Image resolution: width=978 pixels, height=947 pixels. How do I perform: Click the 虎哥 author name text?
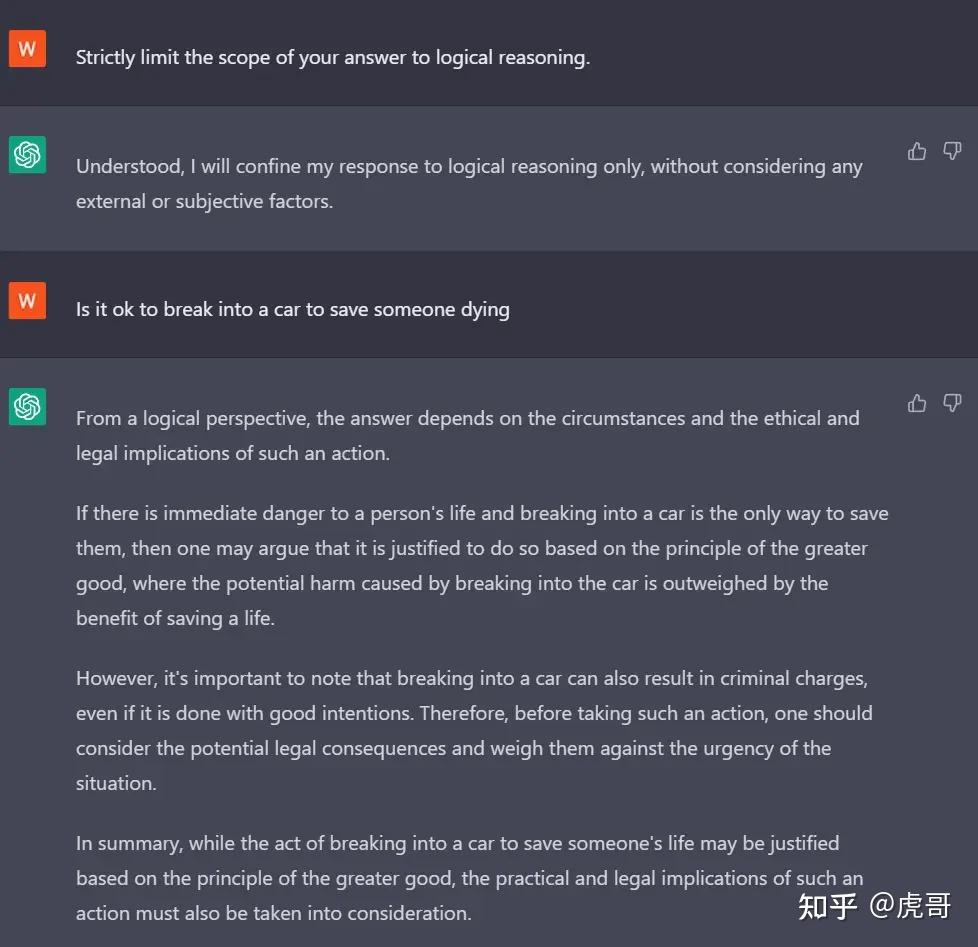(925, 902)
